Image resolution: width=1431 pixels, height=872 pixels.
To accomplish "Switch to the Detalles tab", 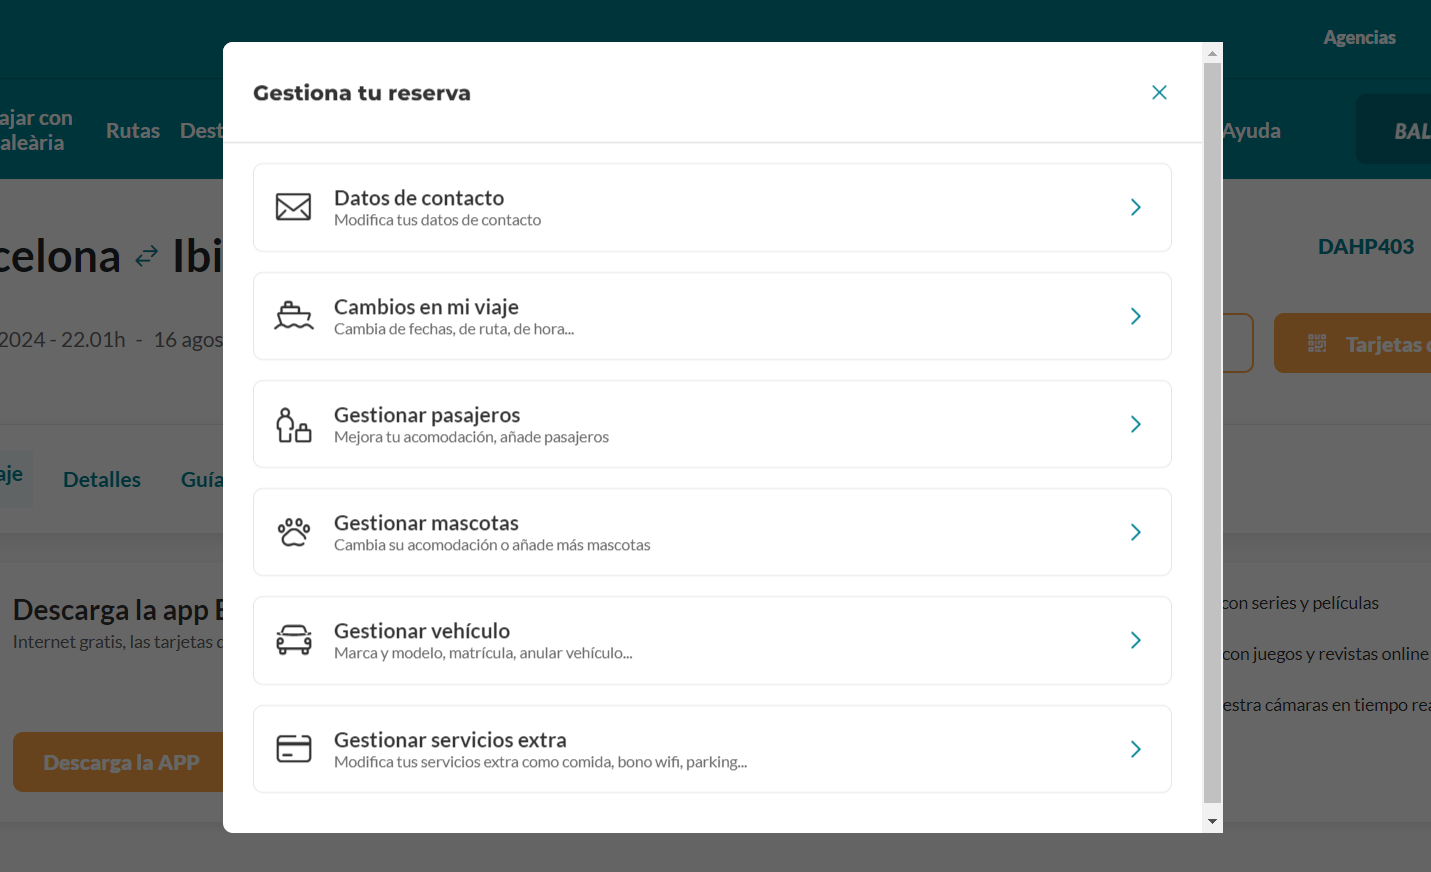I will 102,480.
